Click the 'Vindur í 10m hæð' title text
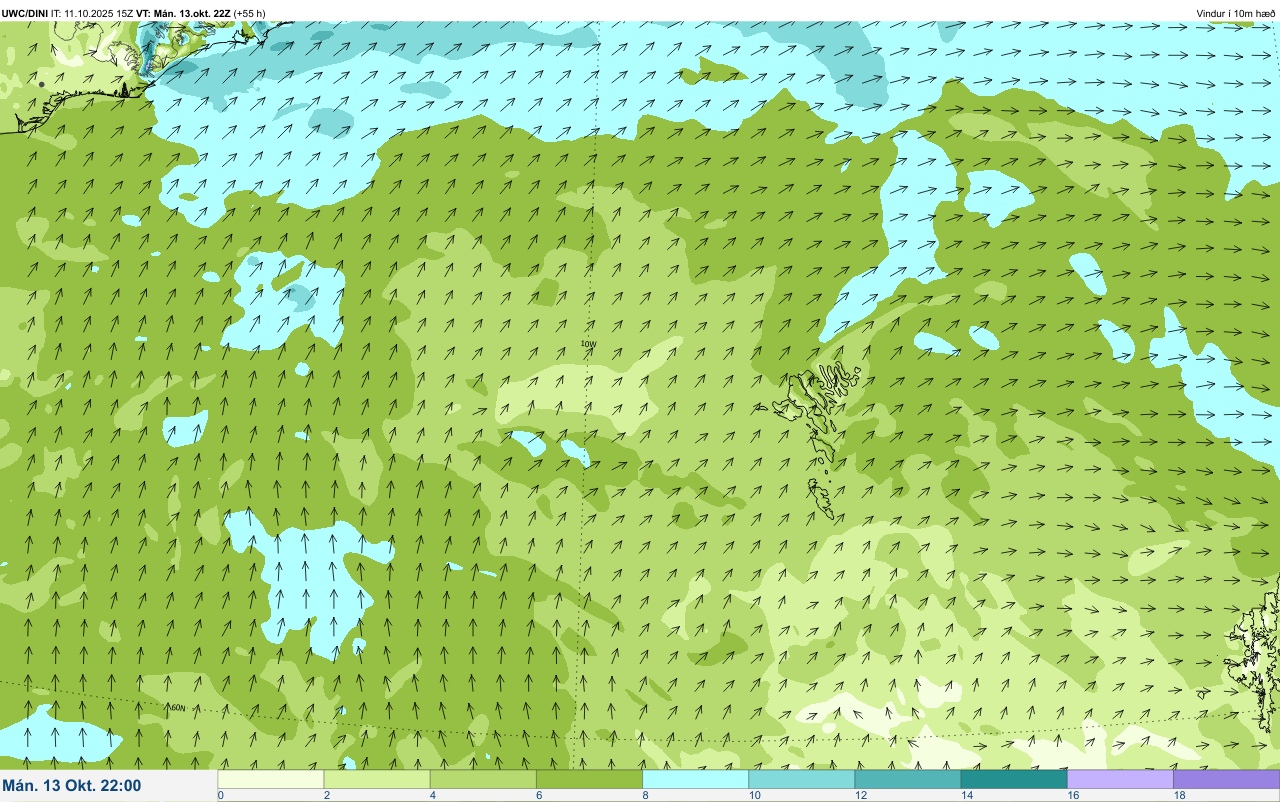The width and height of the screenshot is (1280, 802). [1235, 13]
